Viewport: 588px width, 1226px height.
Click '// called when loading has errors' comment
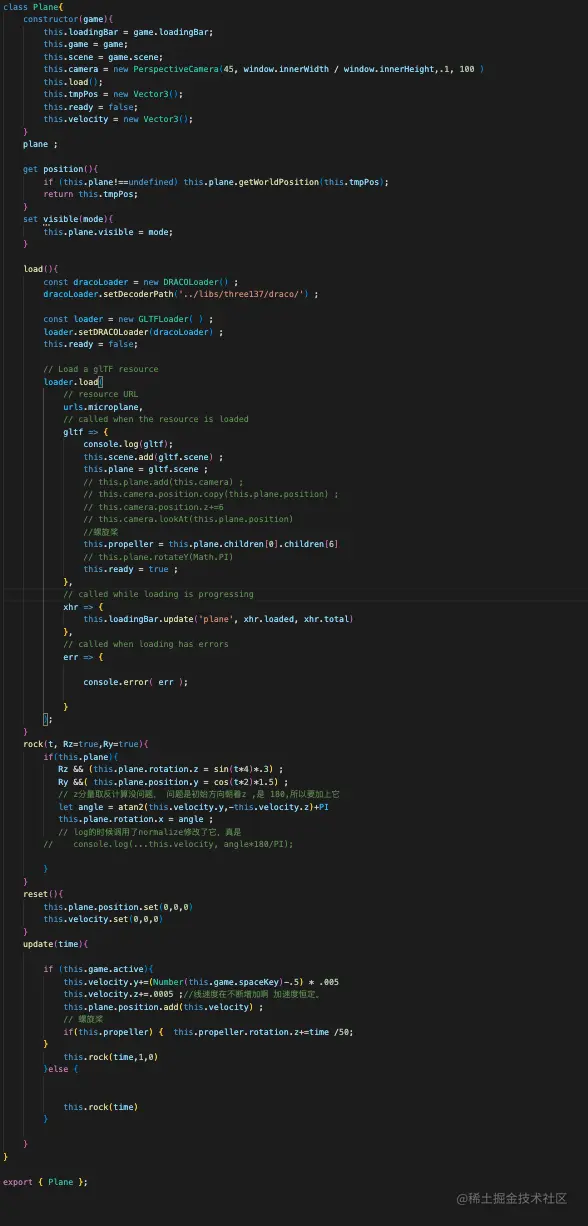pos(146,644)
